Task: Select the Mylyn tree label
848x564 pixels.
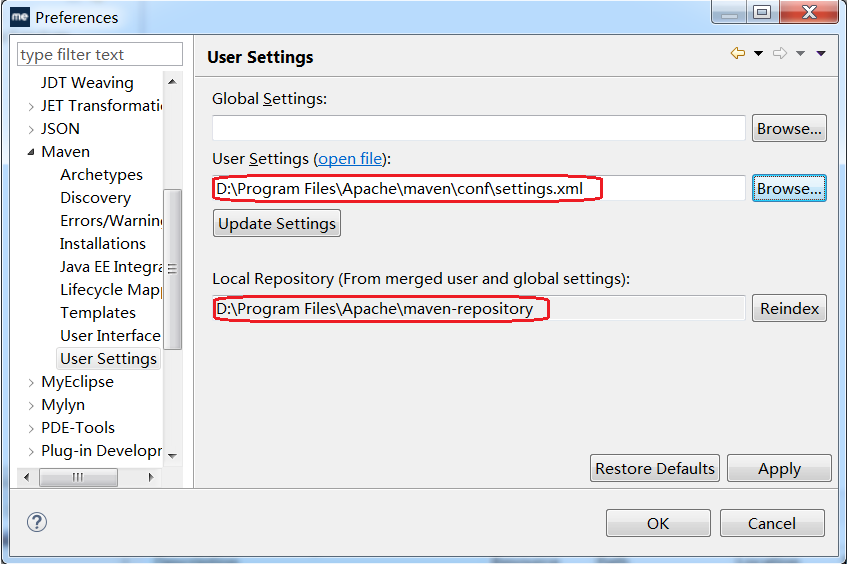Action: pyautogui.click(x=63, y=405)
